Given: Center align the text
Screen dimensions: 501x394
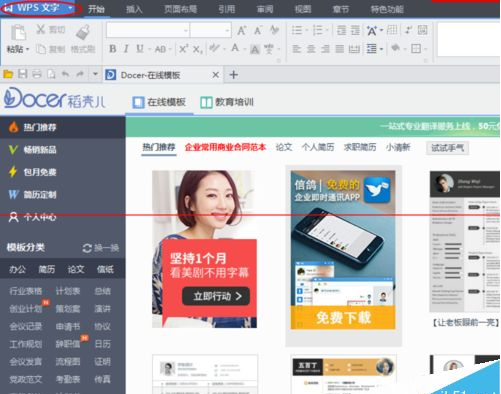Looking at the screenshot, I should click(x=311, y=49).
